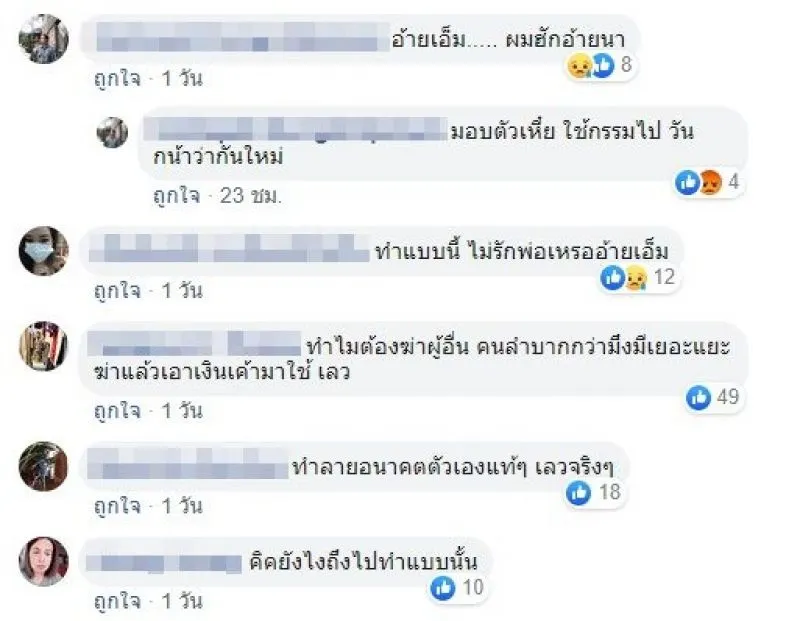Open reactions with angry emoji count 4
The image size is (800, 621).
coord(708,182)
